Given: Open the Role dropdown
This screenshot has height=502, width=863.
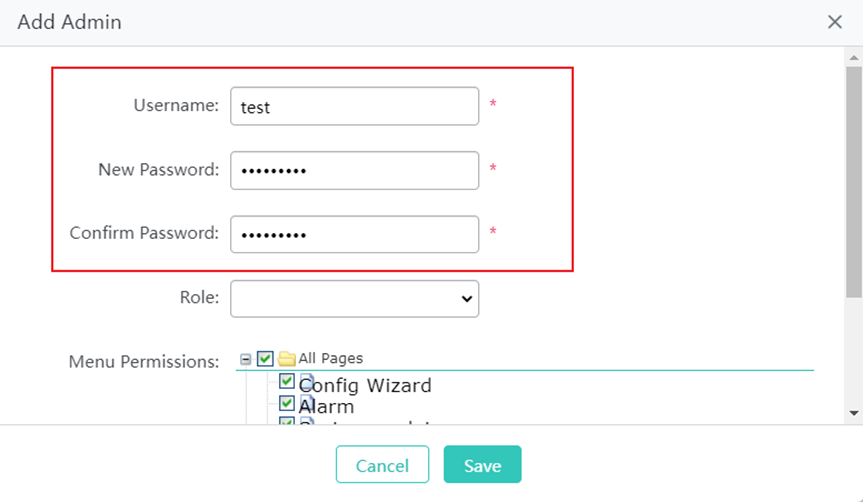Looking at the screenshot, I should click(x=354, y=298).
